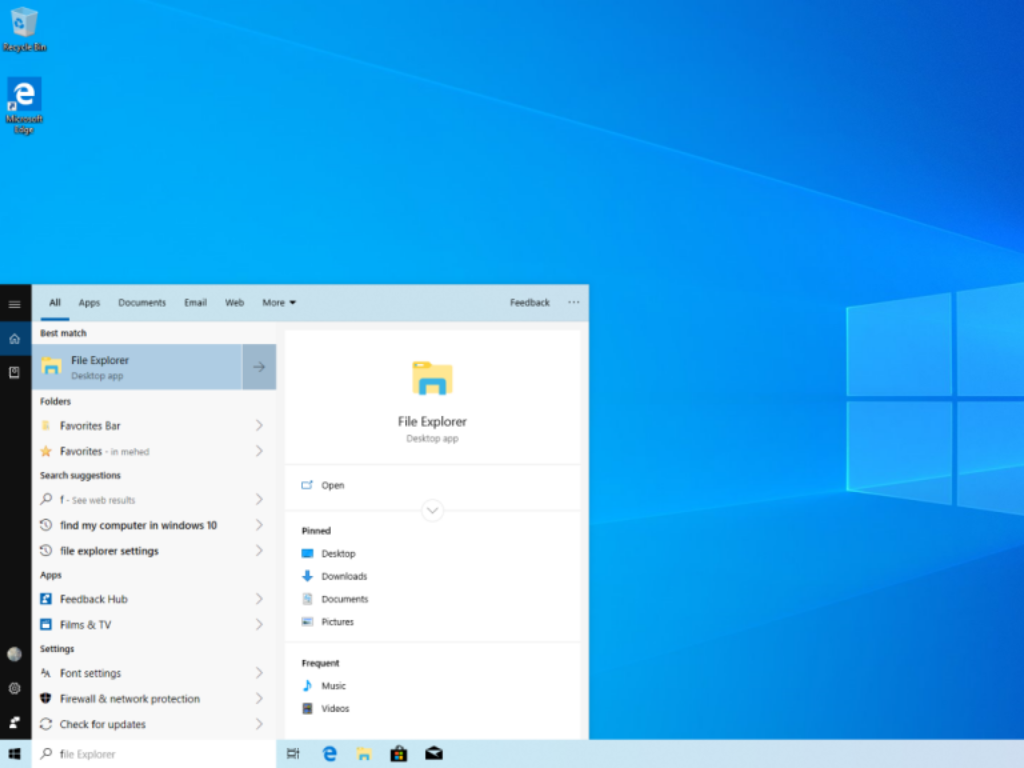Click Open under File Explorer preview

tap(332, 486)
